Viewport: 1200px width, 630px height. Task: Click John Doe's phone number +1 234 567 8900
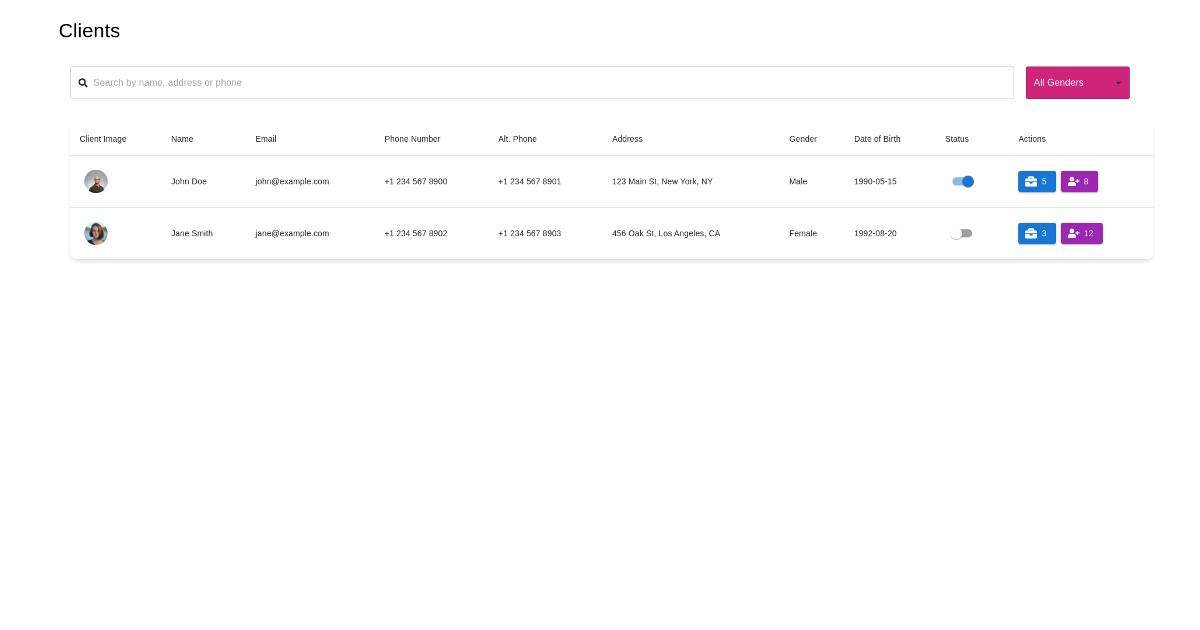coord(415,181)
